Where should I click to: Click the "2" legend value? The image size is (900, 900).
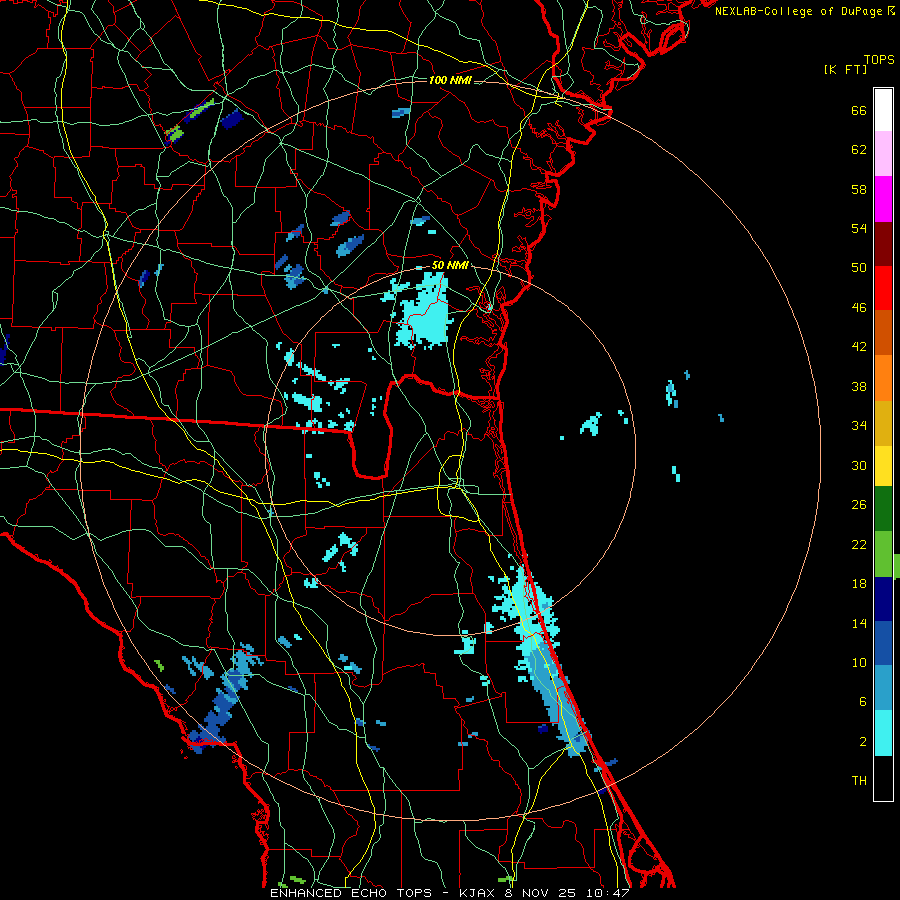(863, 742)
